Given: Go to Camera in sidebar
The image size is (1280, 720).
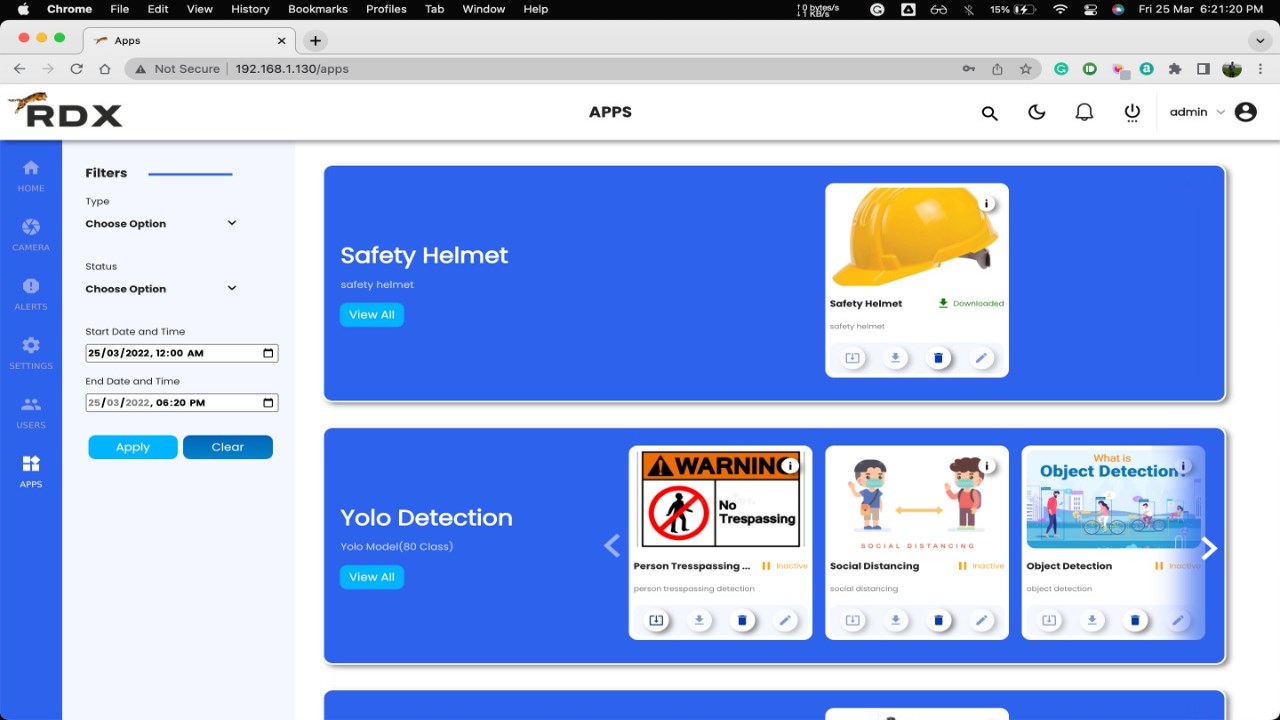Looking at the screenshot, I should tap(31, 235).
